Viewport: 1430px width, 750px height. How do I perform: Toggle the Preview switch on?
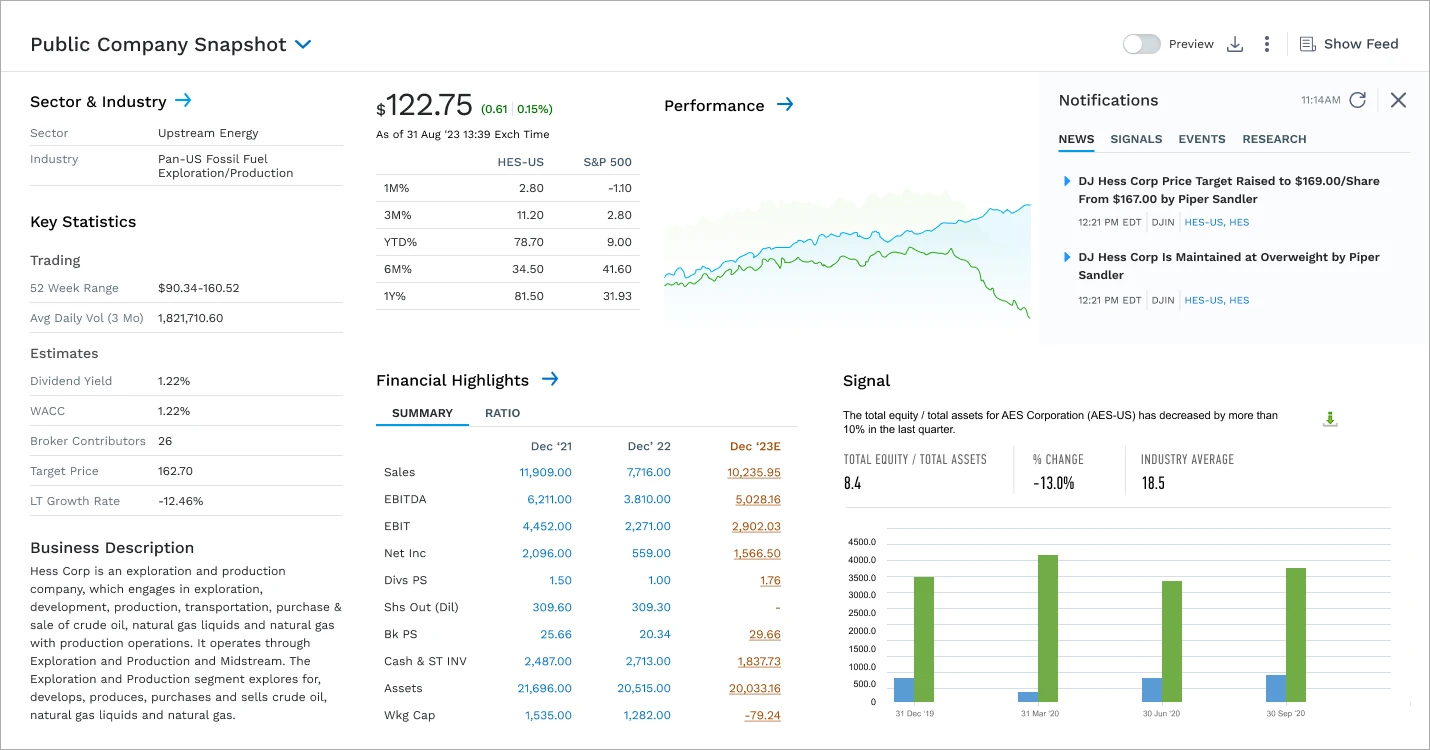1140,44
